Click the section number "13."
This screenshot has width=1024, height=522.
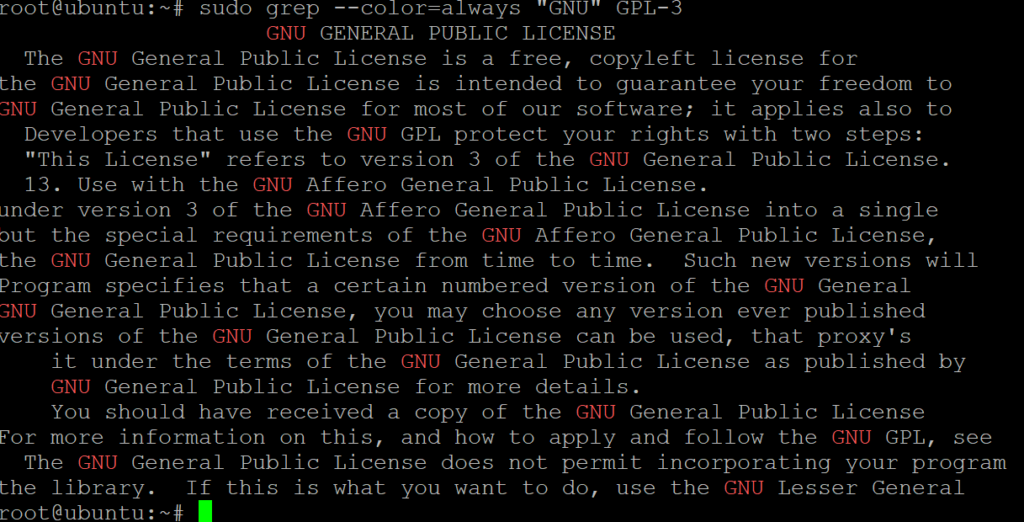(x=44, y=185)
